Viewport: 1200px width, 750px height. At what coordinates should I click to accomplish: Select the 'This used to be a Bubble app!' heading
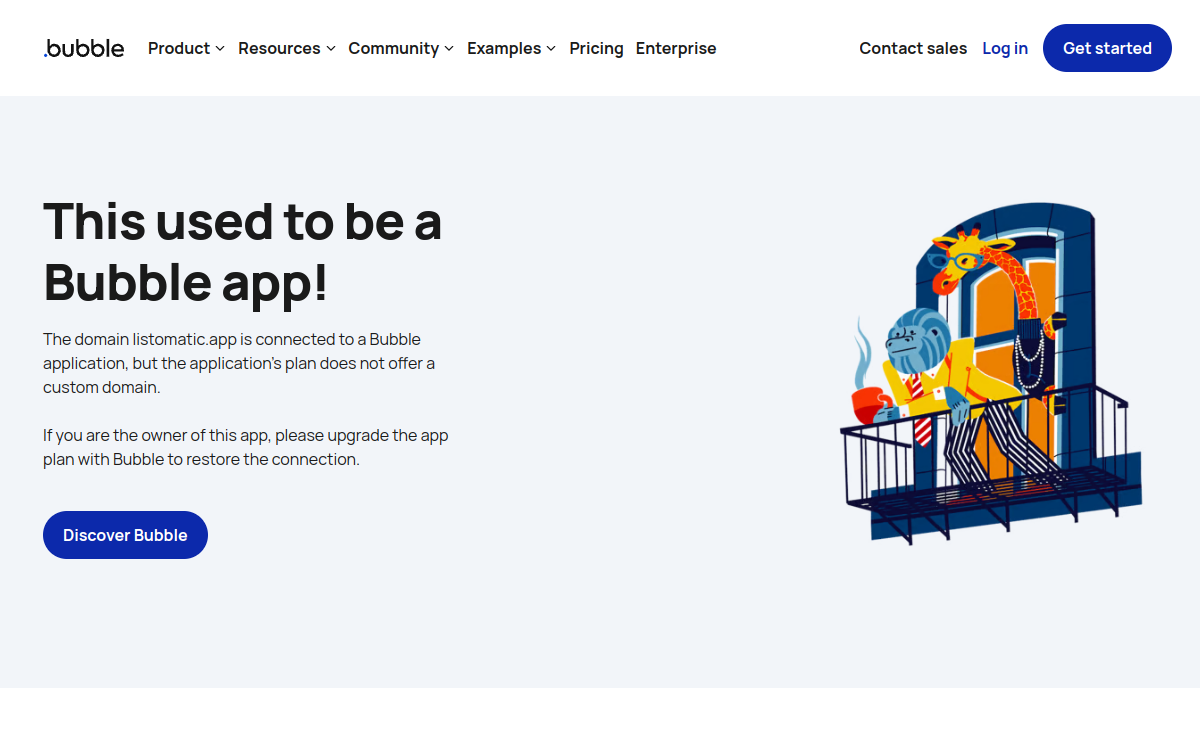(x=243, y=251)
